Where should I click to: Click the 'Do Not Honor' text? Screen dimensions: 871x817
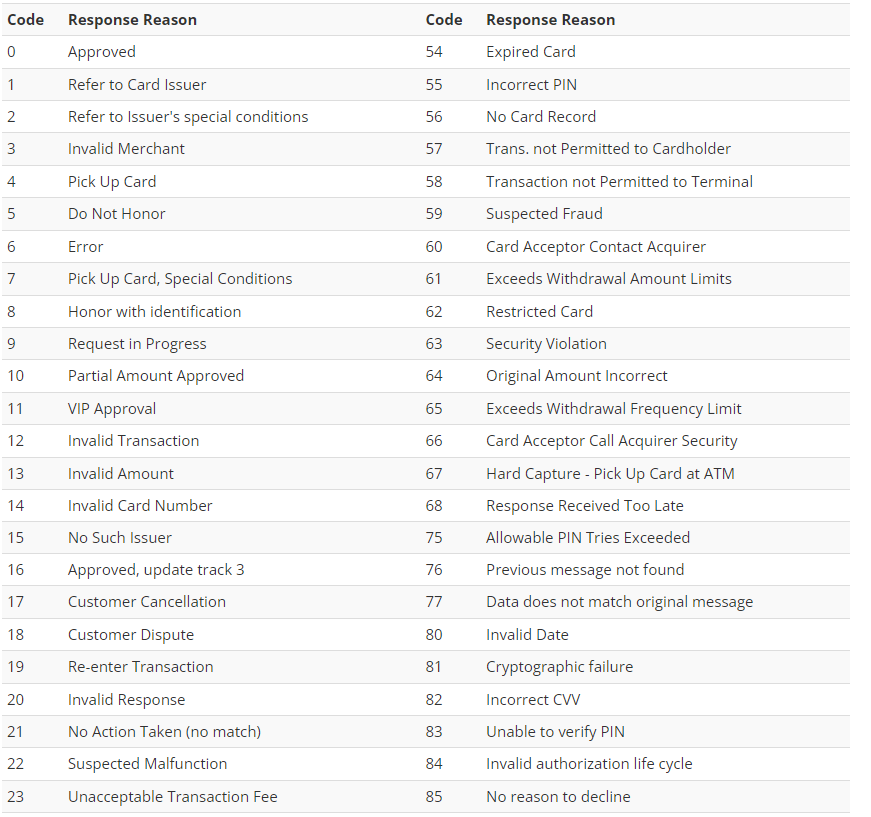117,214
